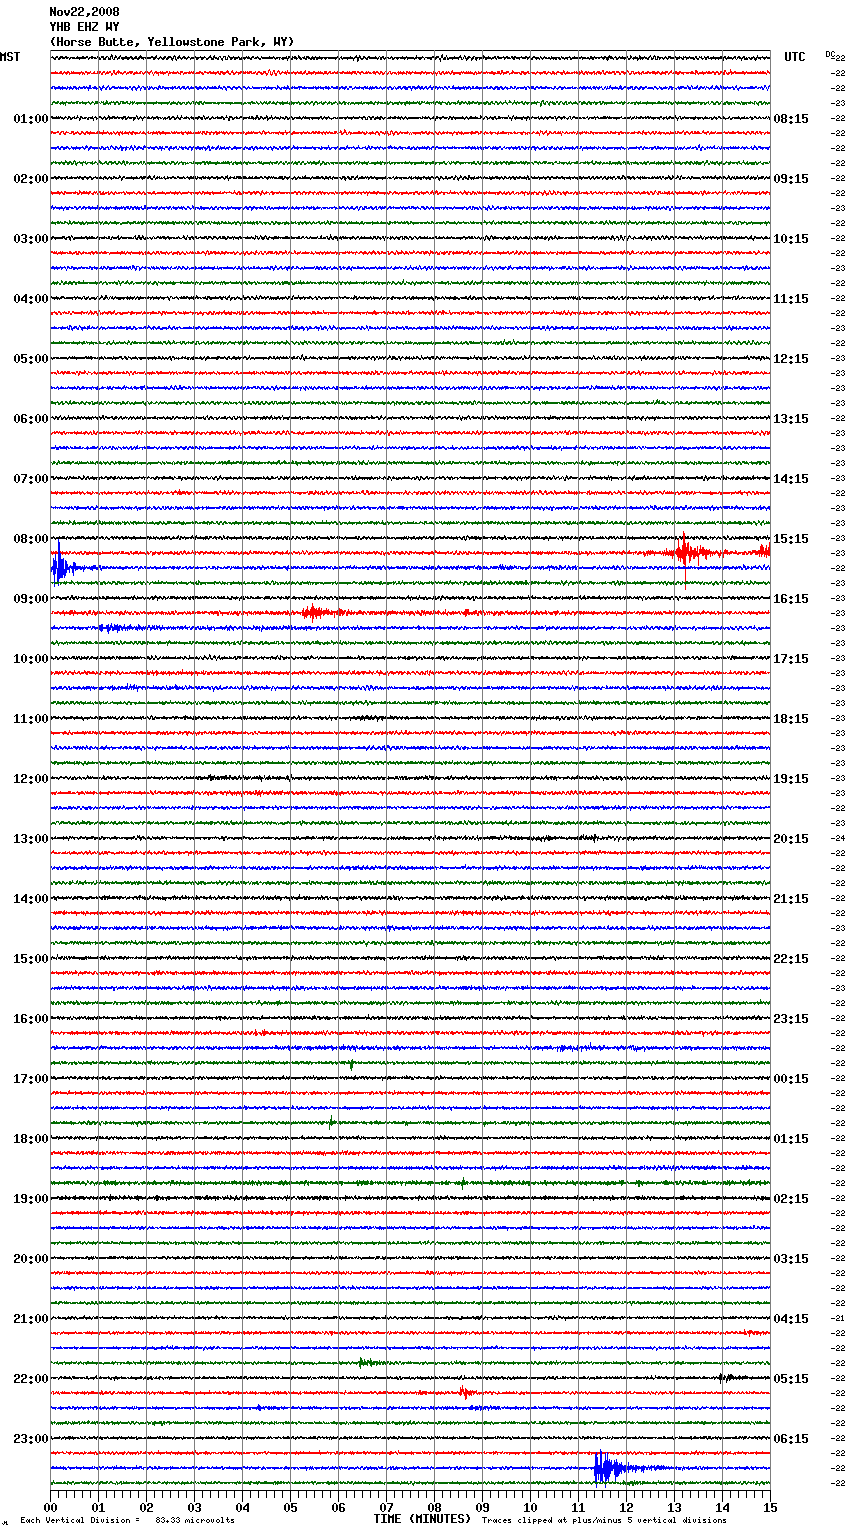The image size is (850, 1534).
Task: Click the MST column header
Action: 10,57
